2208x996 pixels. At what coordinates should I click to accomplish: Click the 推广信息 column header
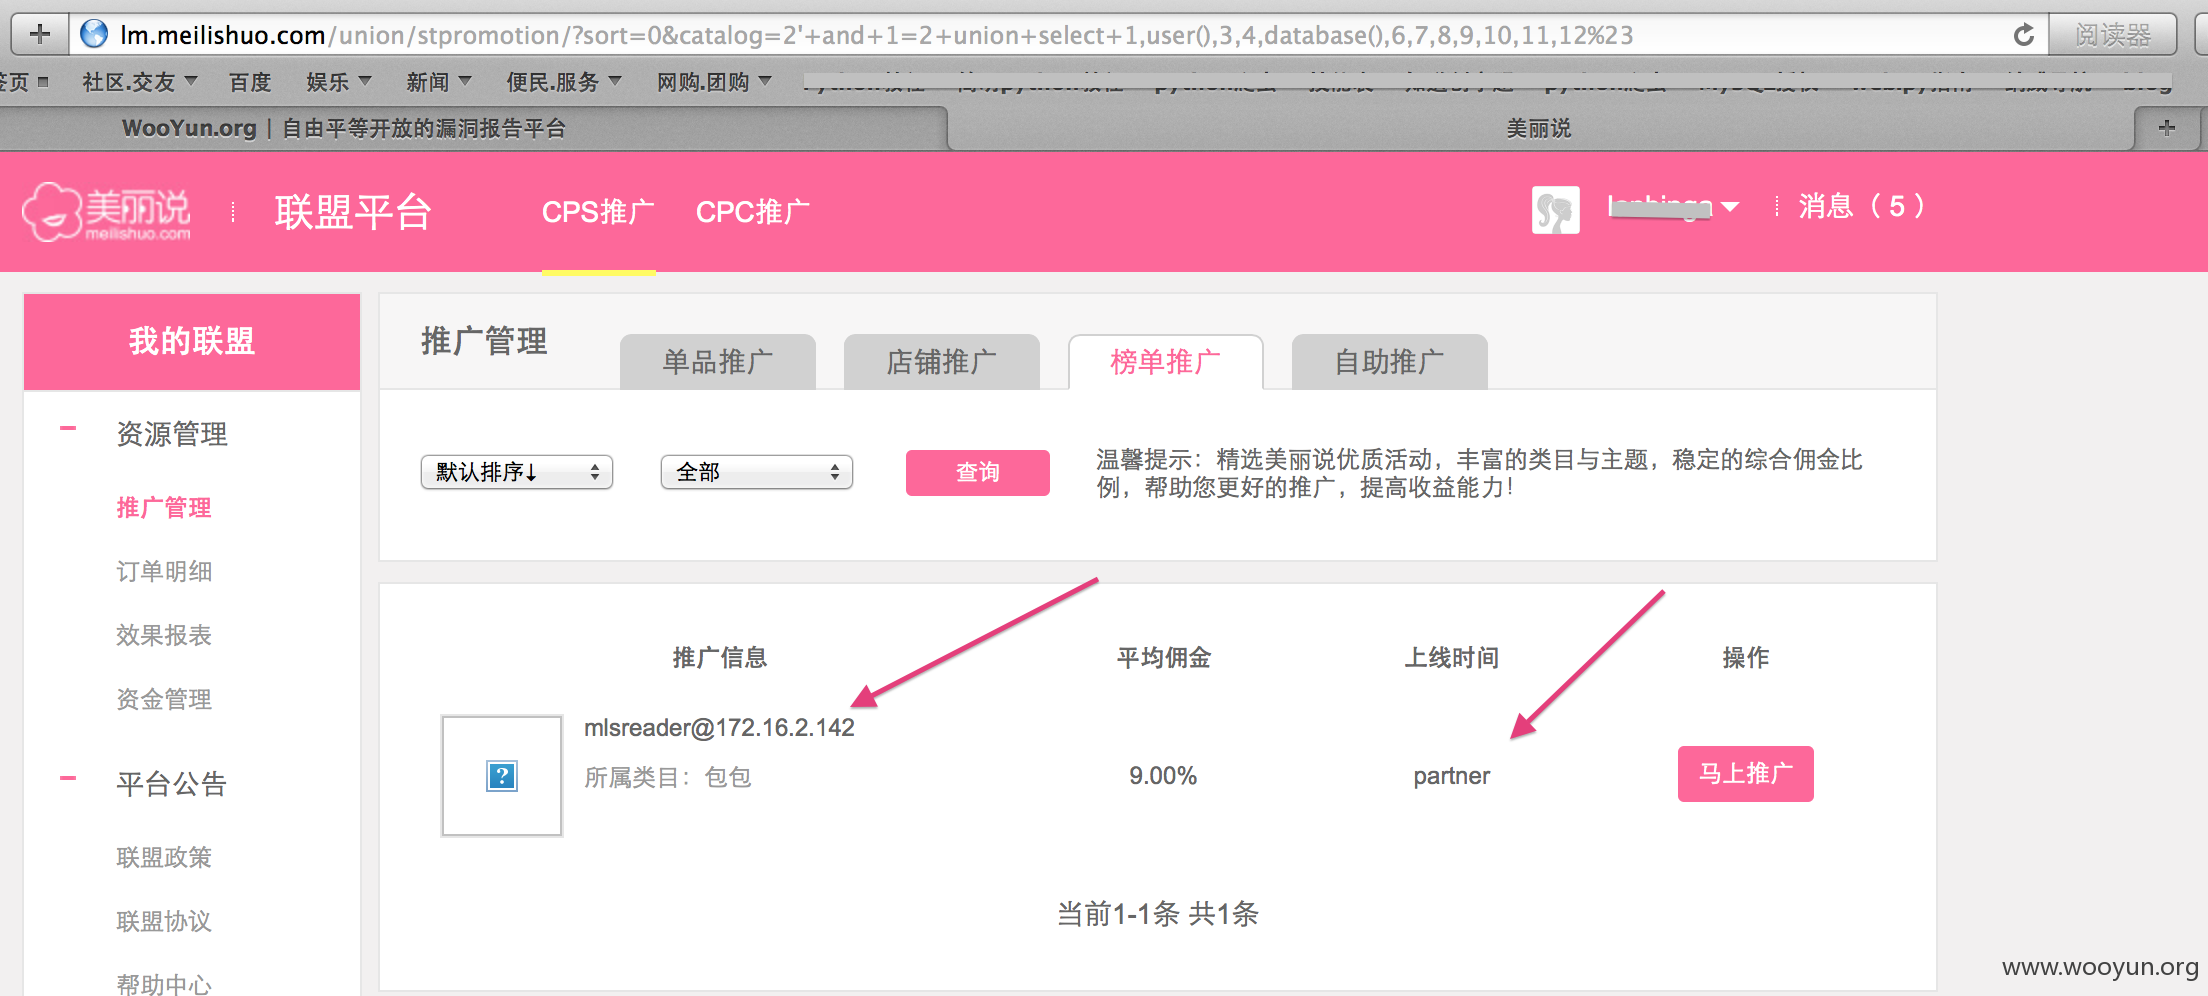(x=720, y=658)
